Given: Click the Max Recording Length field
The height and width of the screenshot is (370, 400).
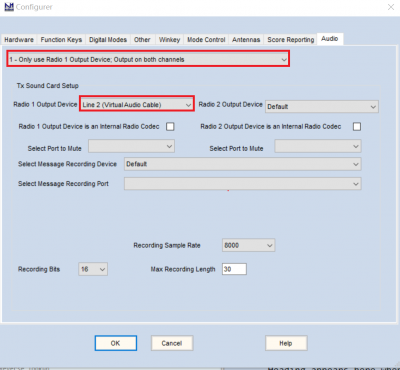Looking at the screenshot, I should [234, 269].
